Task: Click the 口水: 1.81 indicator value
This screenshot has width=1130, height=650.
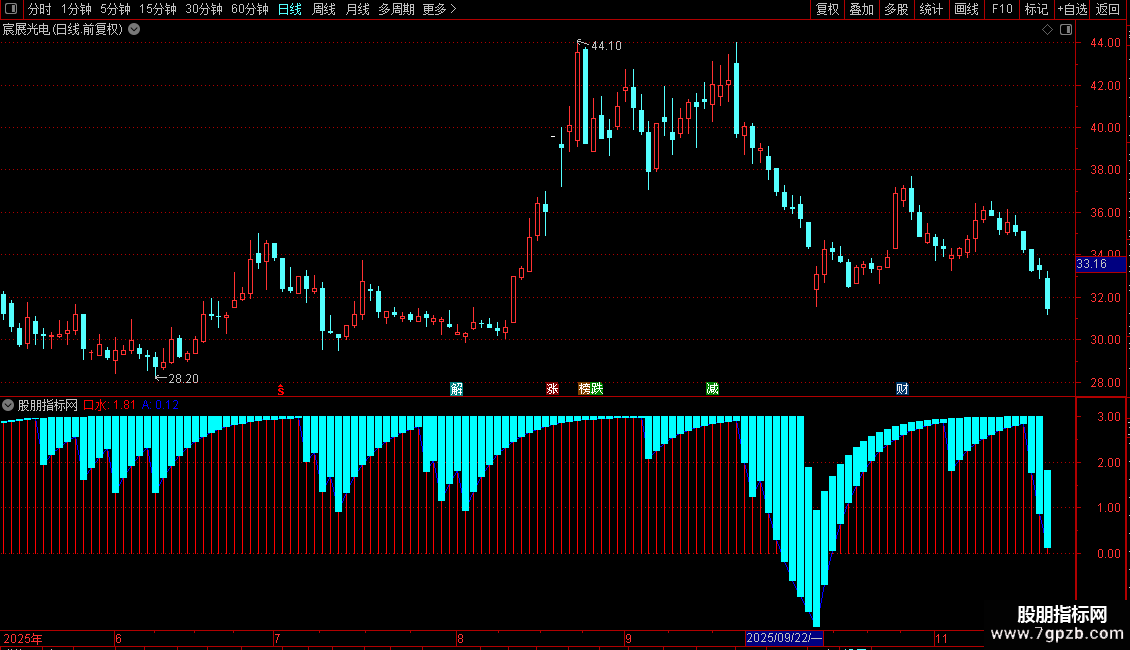Action: tap(110, 405)
